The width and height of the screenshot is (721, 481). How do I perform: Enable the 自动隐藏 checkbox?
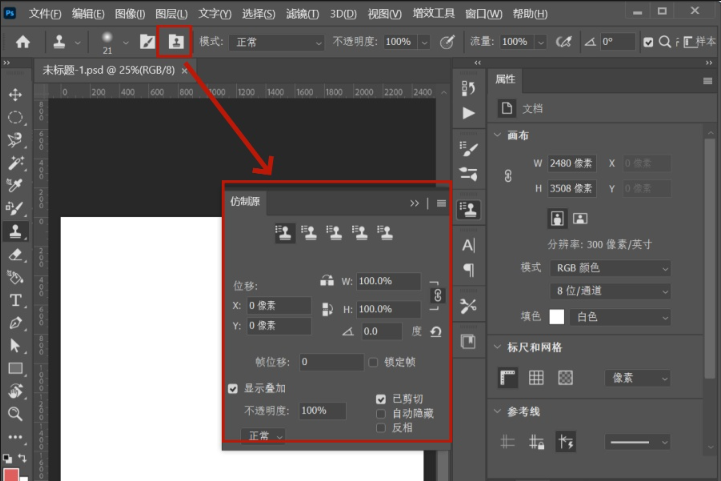pos(381,414)
